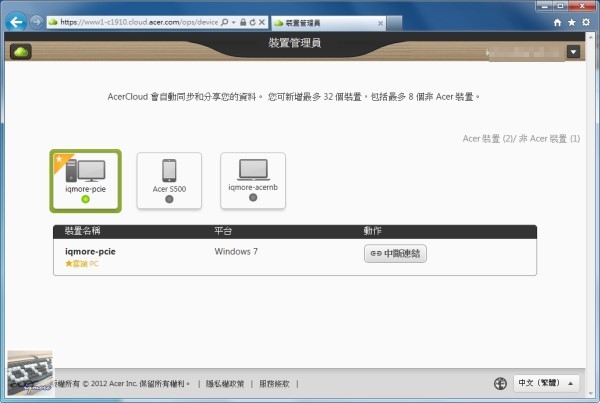
Task: Click scrollbar up arrow at right edge
Action: (590, 38)
